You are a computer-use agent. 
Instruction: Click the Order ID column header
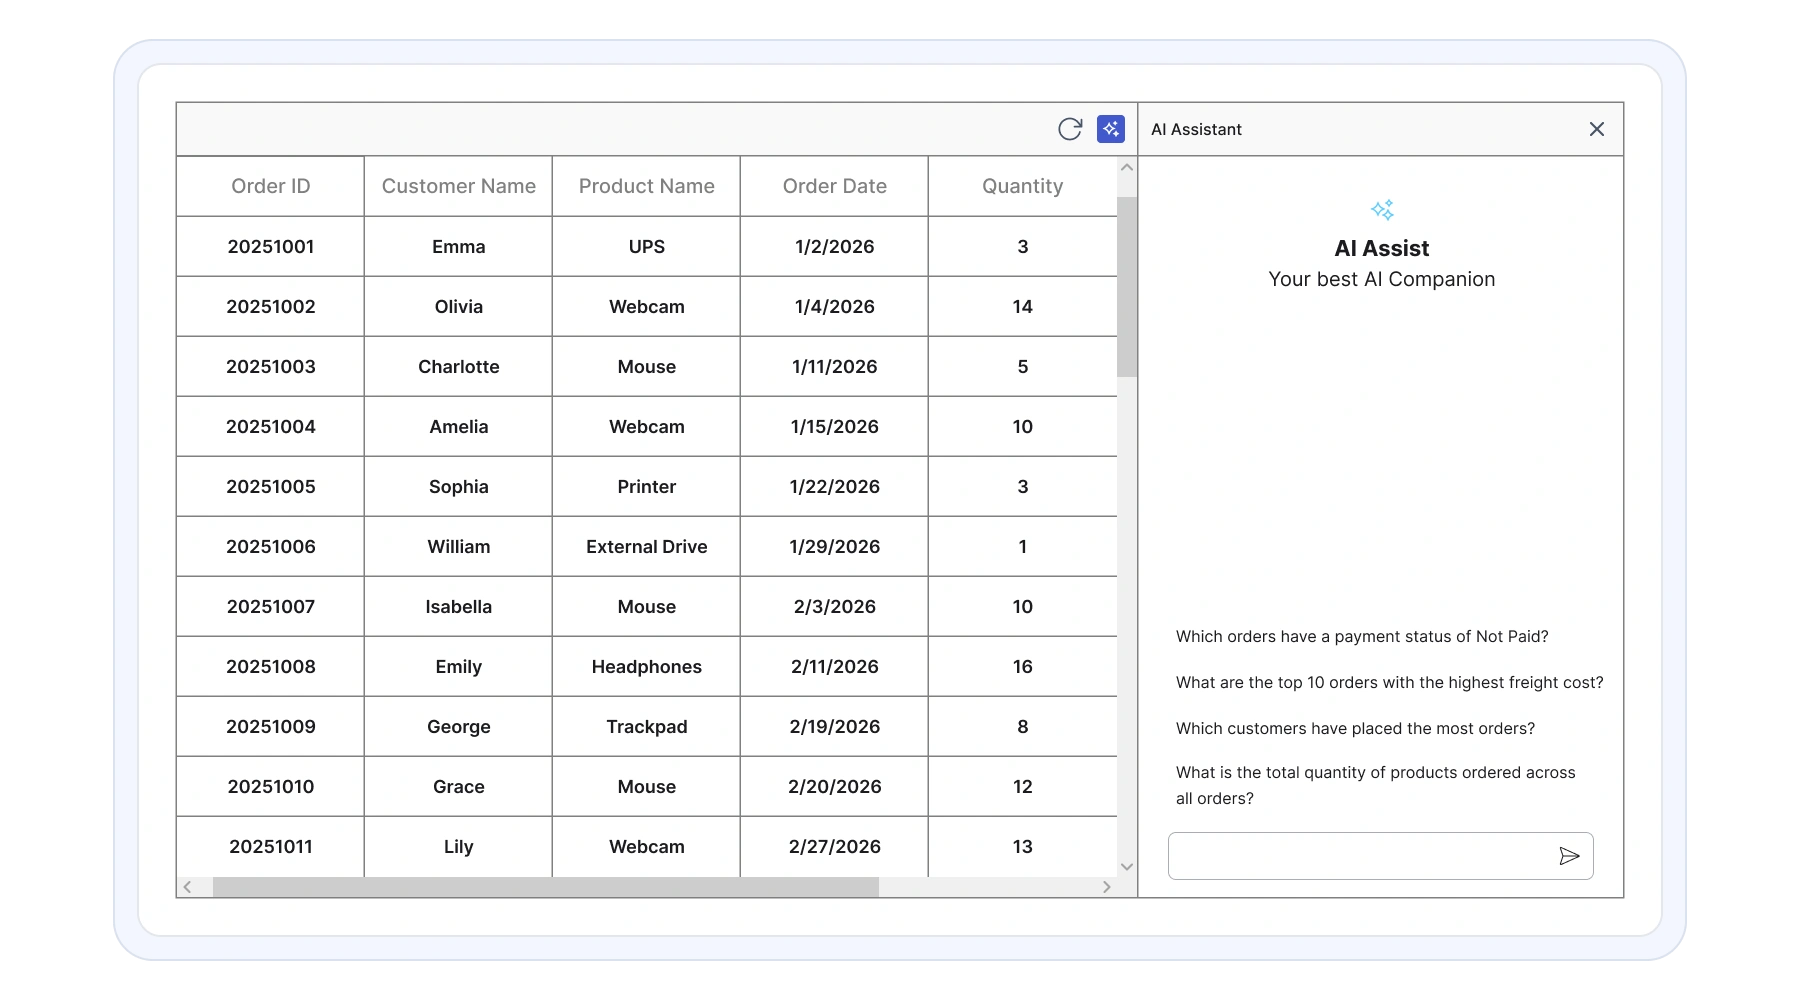tap(269, 186)
